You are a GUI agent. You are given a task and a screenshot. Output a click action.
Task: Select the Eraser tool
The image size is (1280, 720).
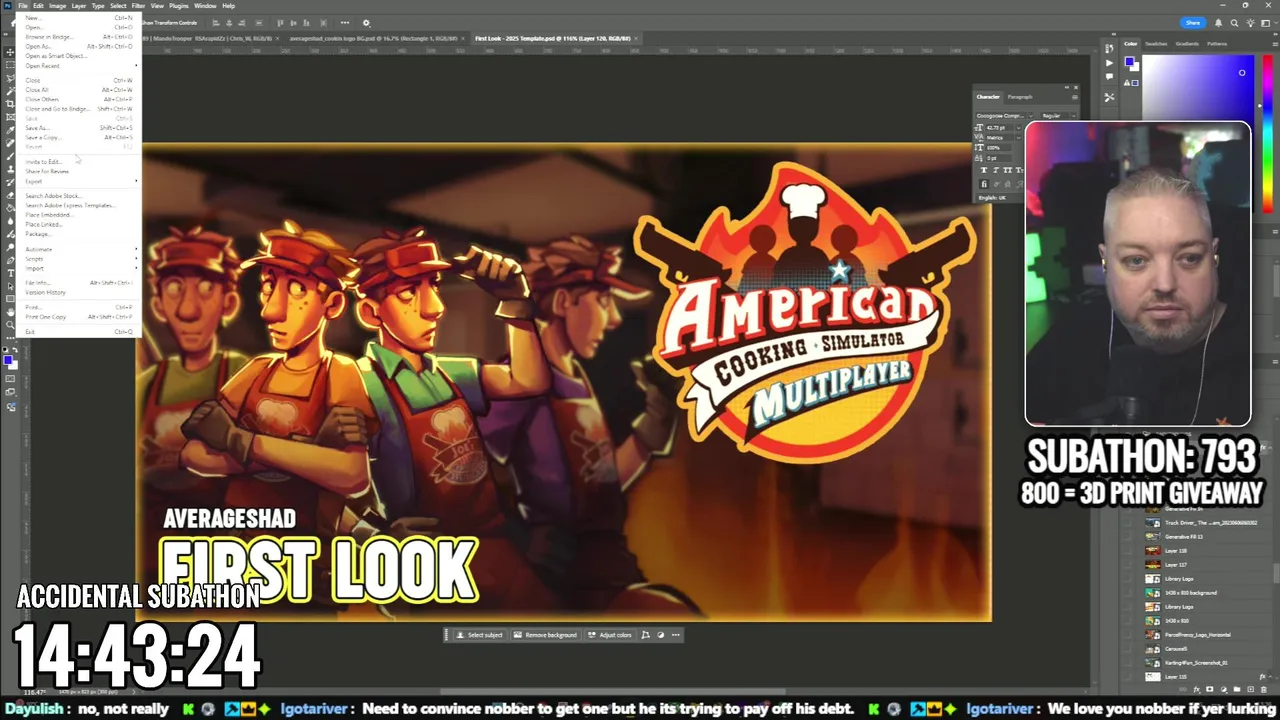point(9,195)
